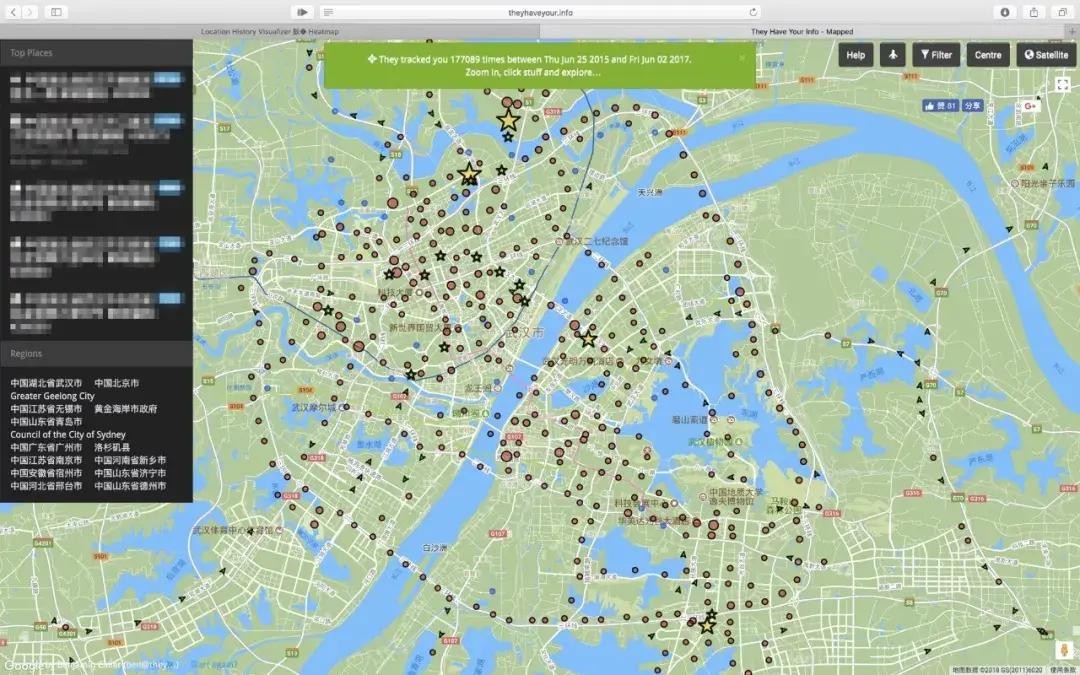
Task: Toggle the Safari sidebar
Action: pyautogui.click(x=55, y=12)
